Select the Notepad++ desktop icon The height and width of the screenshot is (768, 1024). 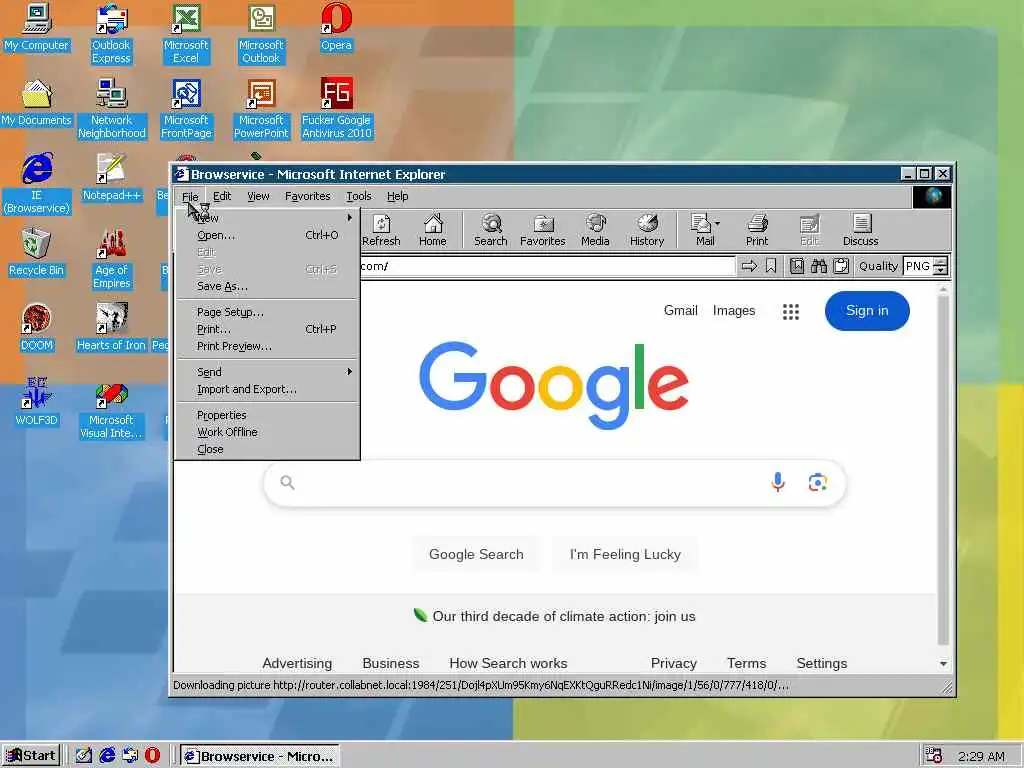[x=111, y=178]
